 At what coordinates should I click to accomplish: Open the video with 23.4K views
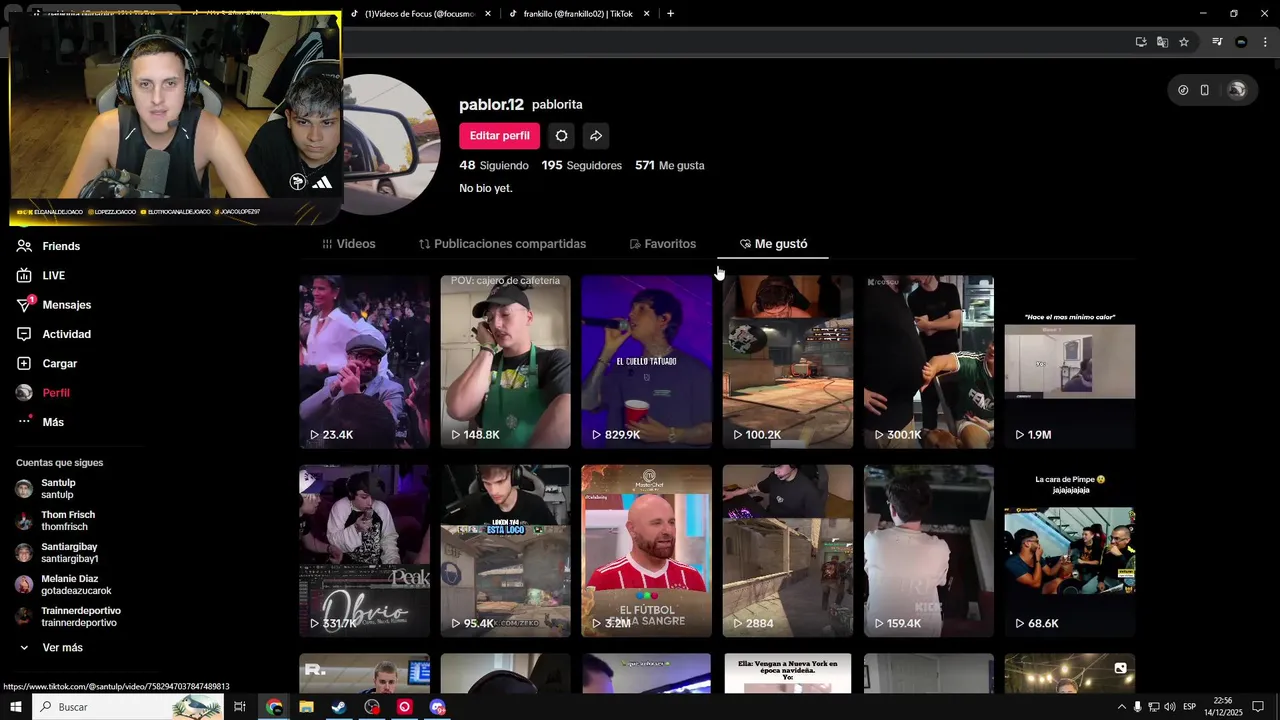coord(364,362)
